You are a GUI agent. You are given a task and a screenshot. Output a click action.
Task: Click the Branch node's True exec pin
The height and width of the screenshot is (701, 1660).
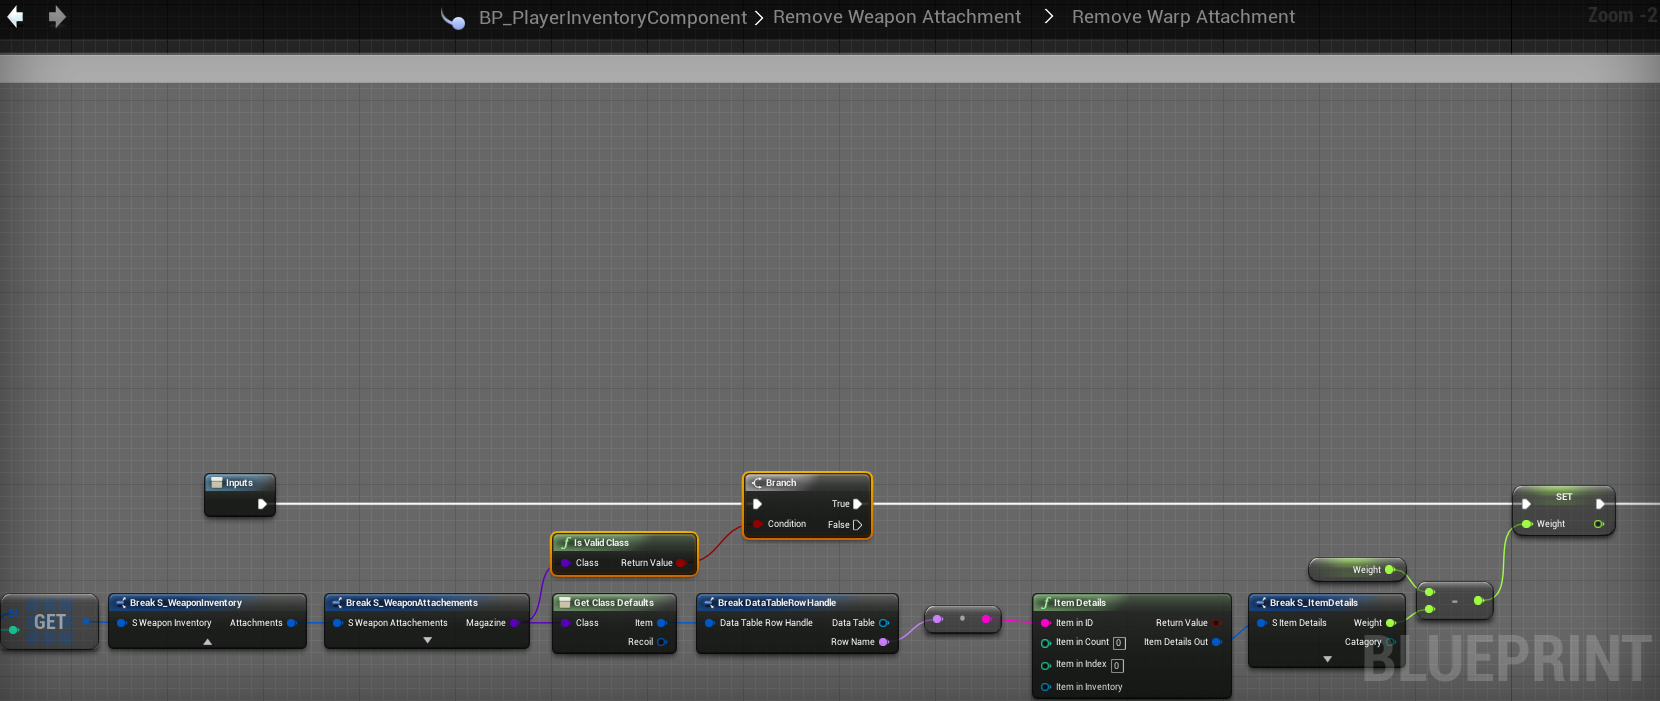857,504
